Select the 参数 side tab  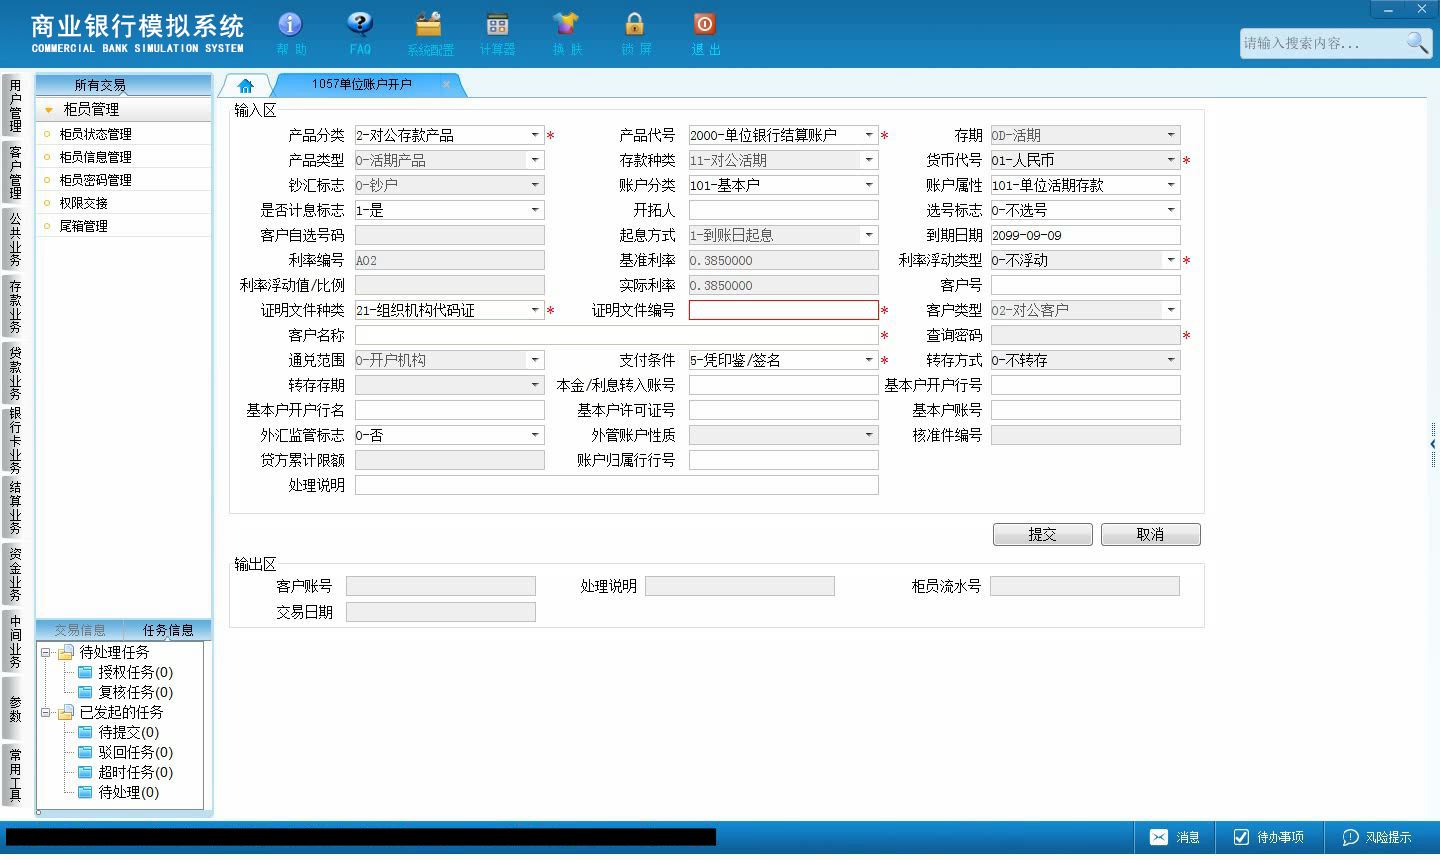click(15, 708)
